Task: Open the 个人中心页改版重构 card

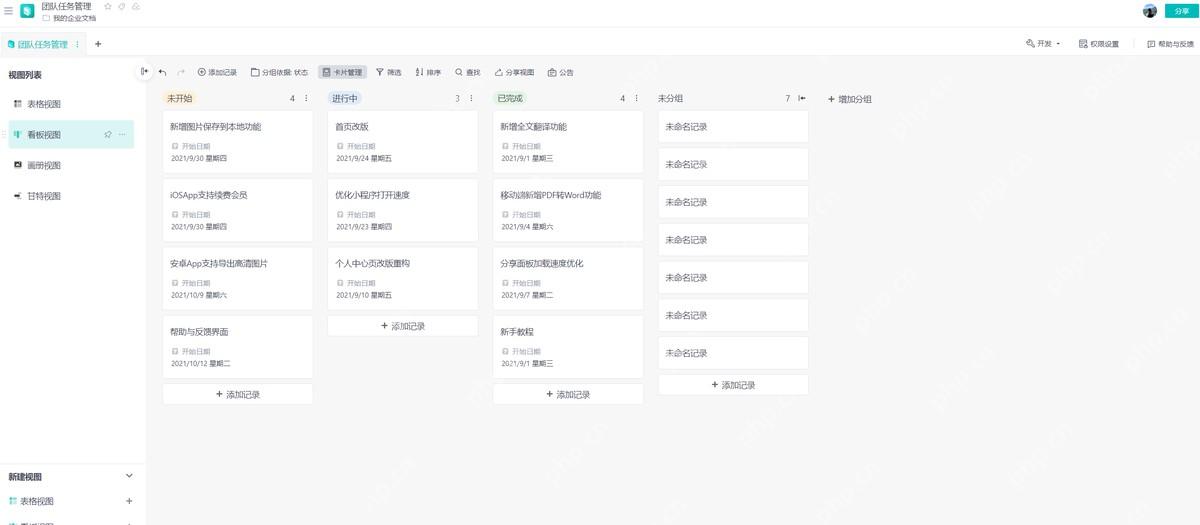Action: click(x=403, y=278)
